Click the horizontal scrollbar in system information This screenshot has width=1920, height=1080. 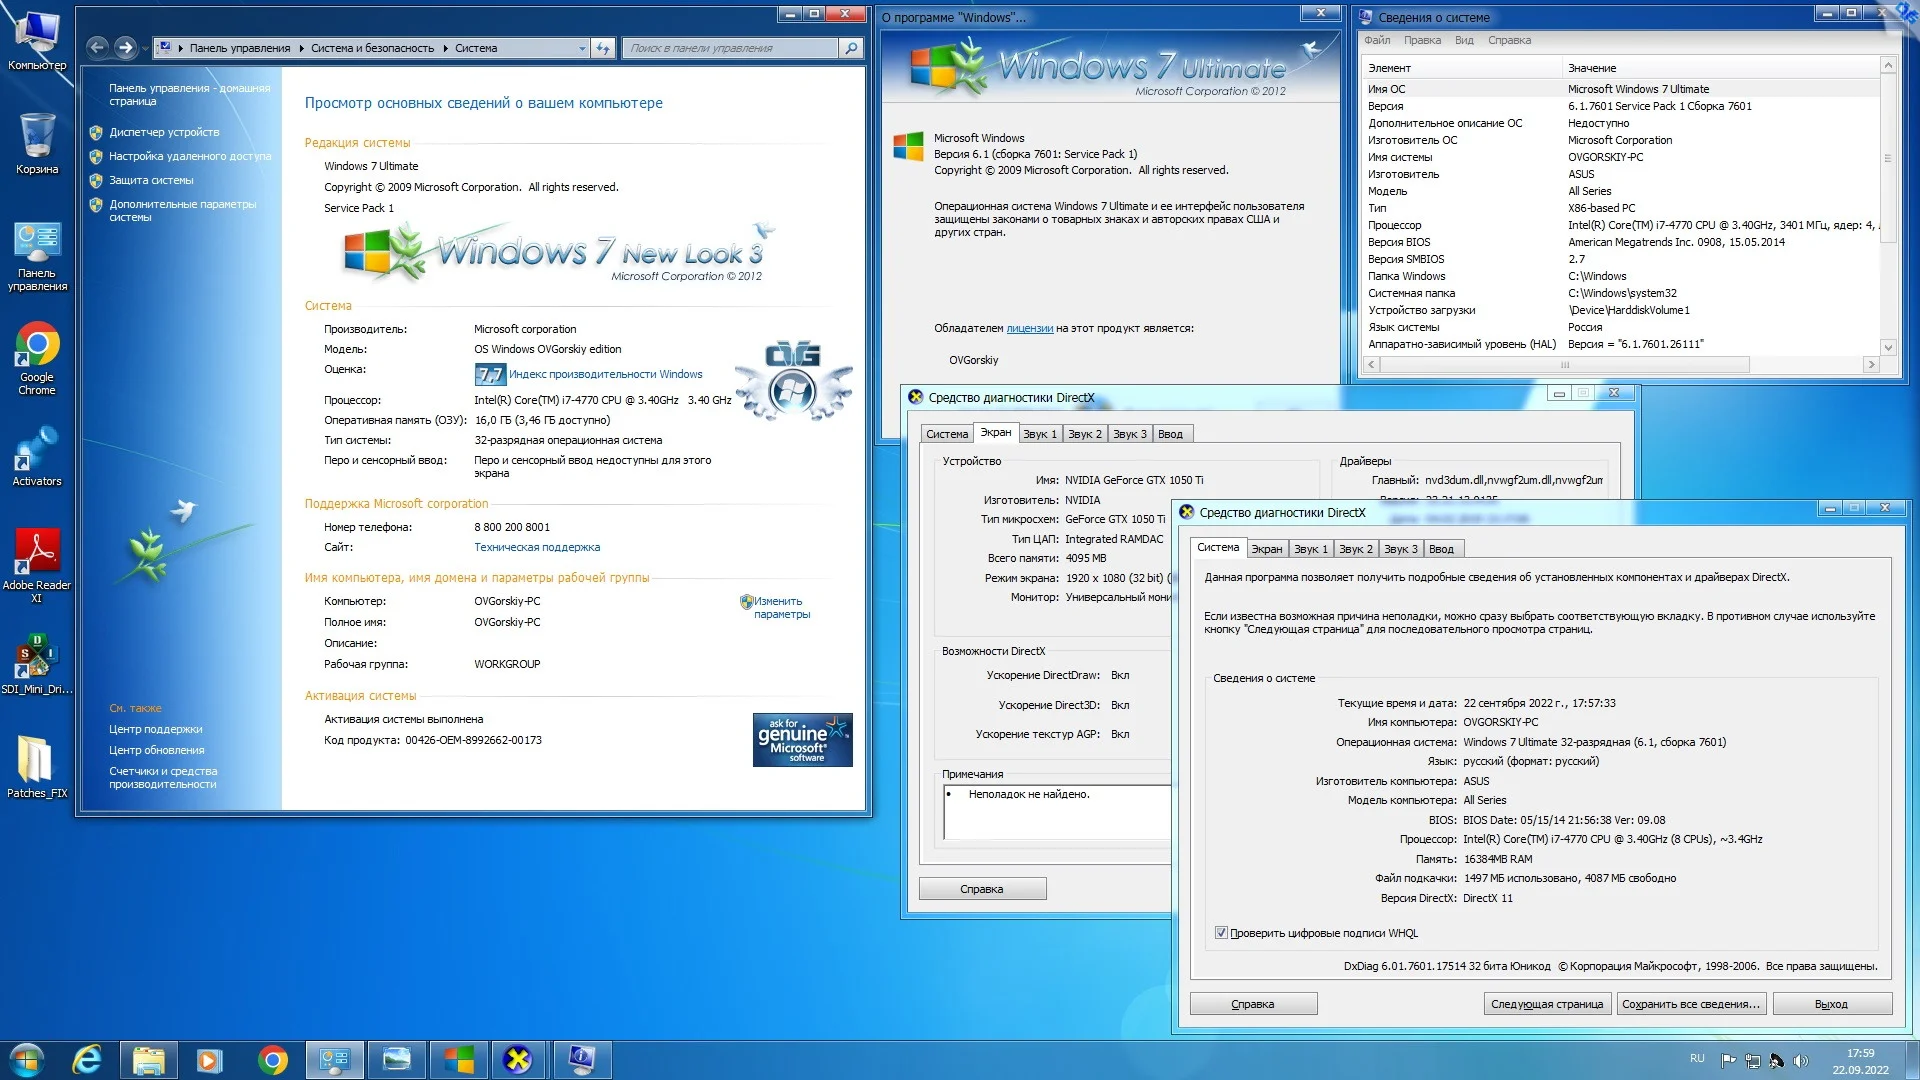point(1564,365)
